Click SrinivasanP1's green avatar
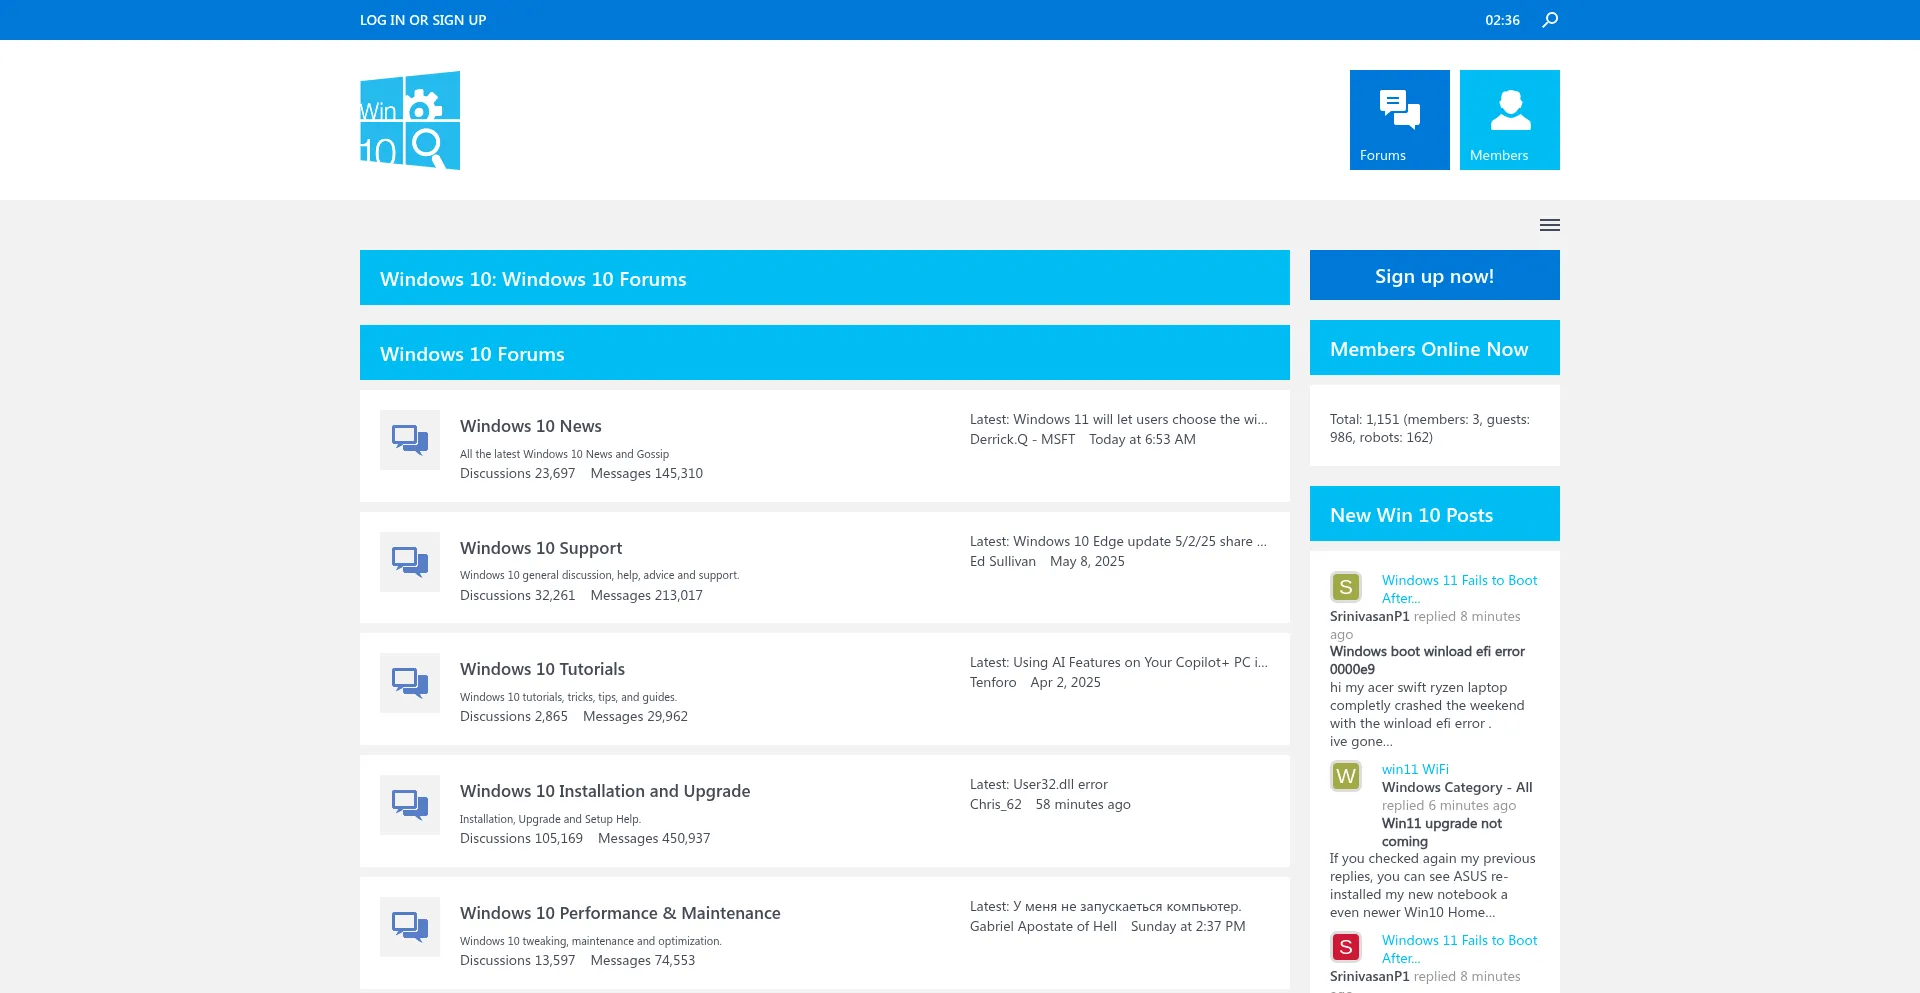The width and height of the screenshot is (1920, 993). [1346, 587]
